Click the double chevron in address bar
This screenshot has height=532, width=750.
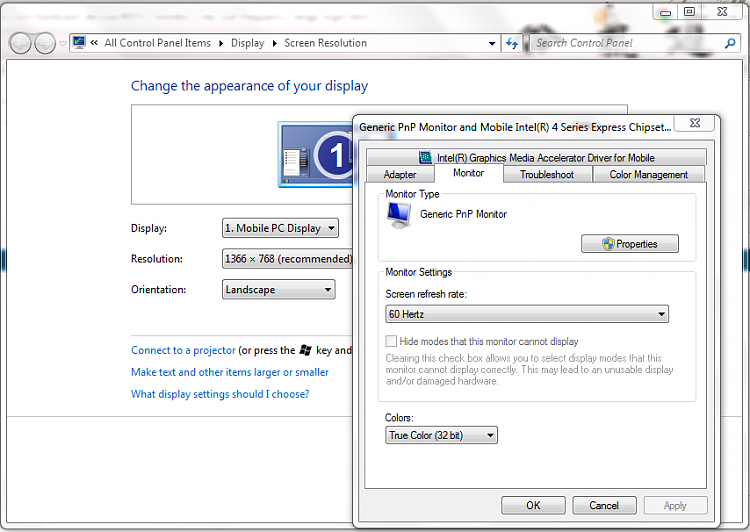tap(94, 43)
